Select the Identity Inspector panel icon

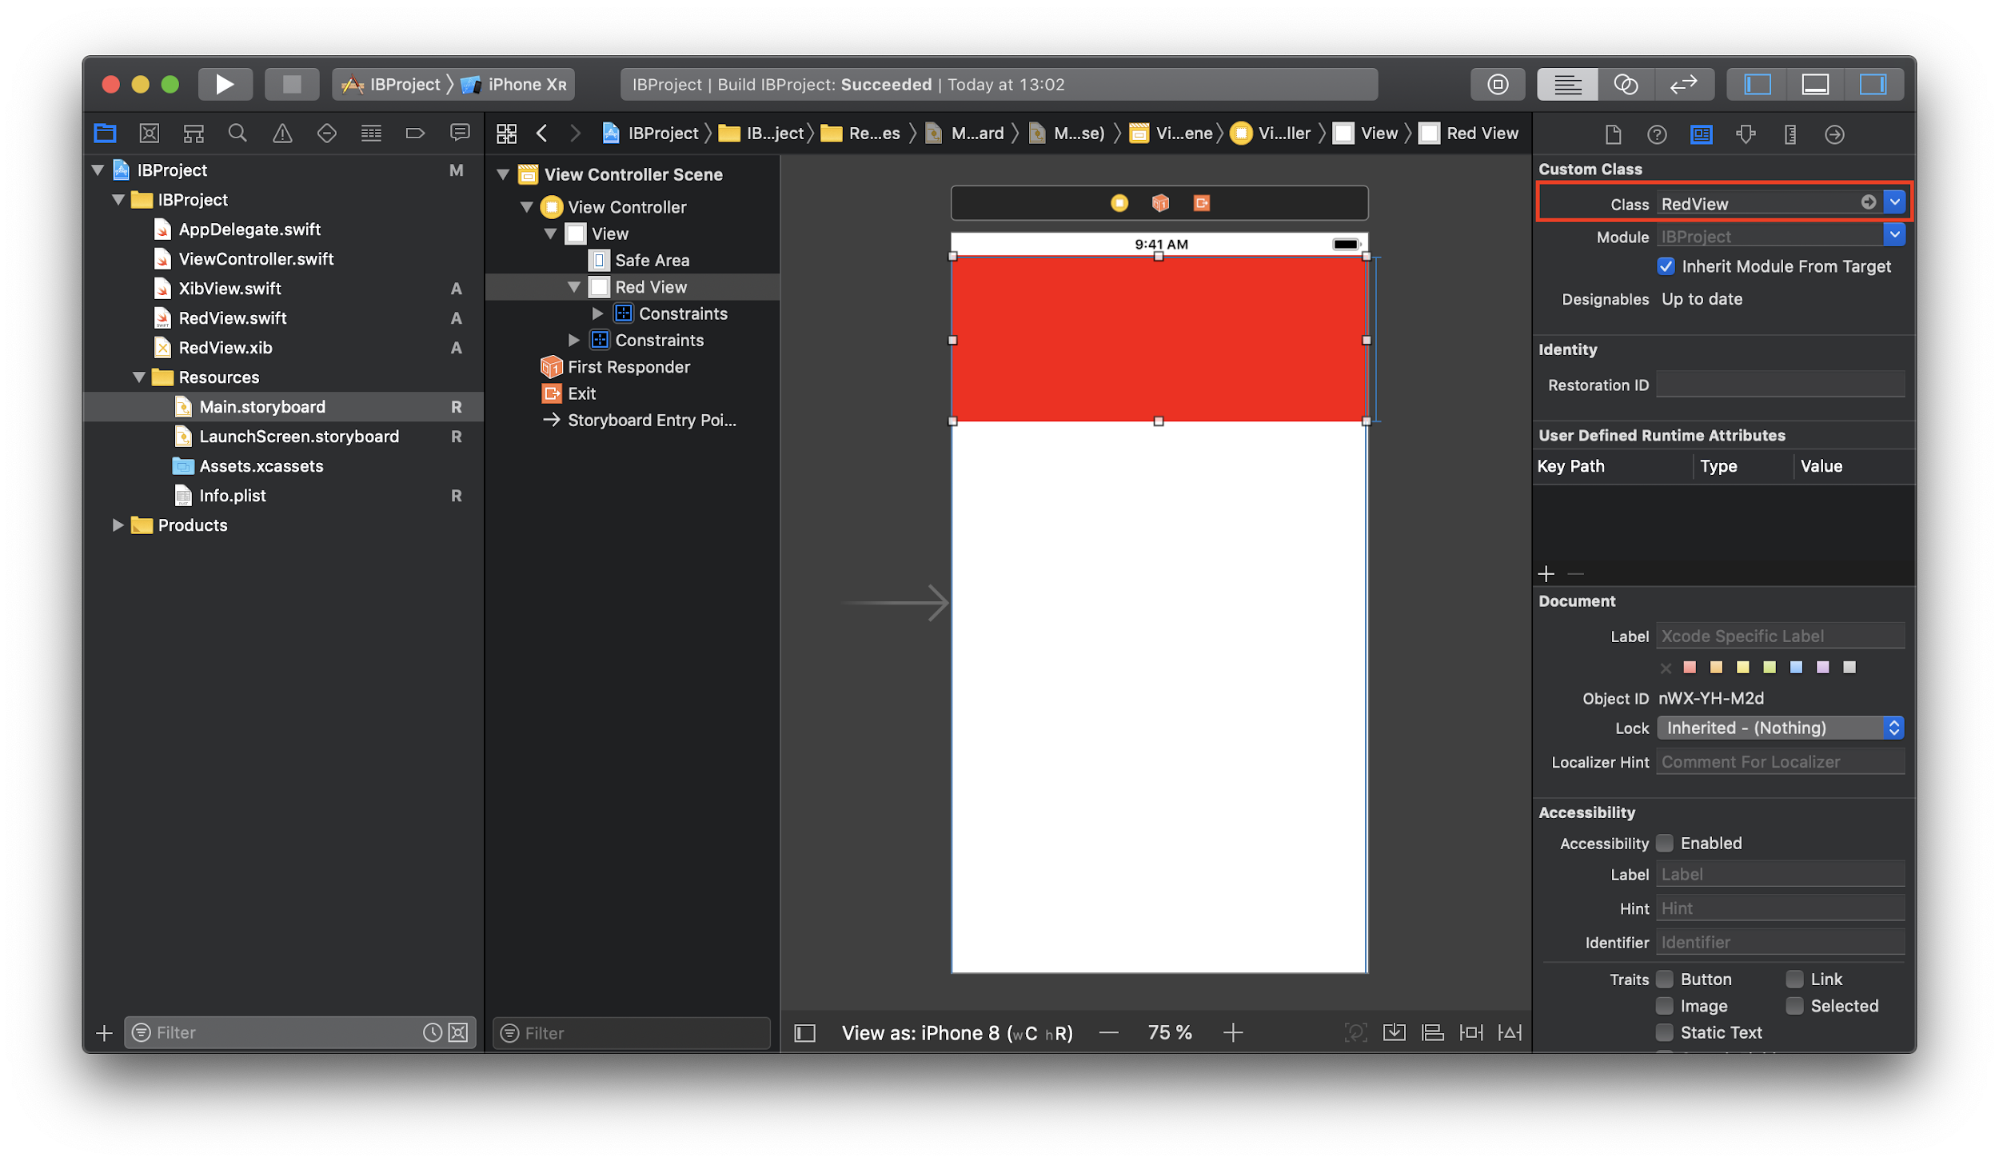[x=1701, y=133]
